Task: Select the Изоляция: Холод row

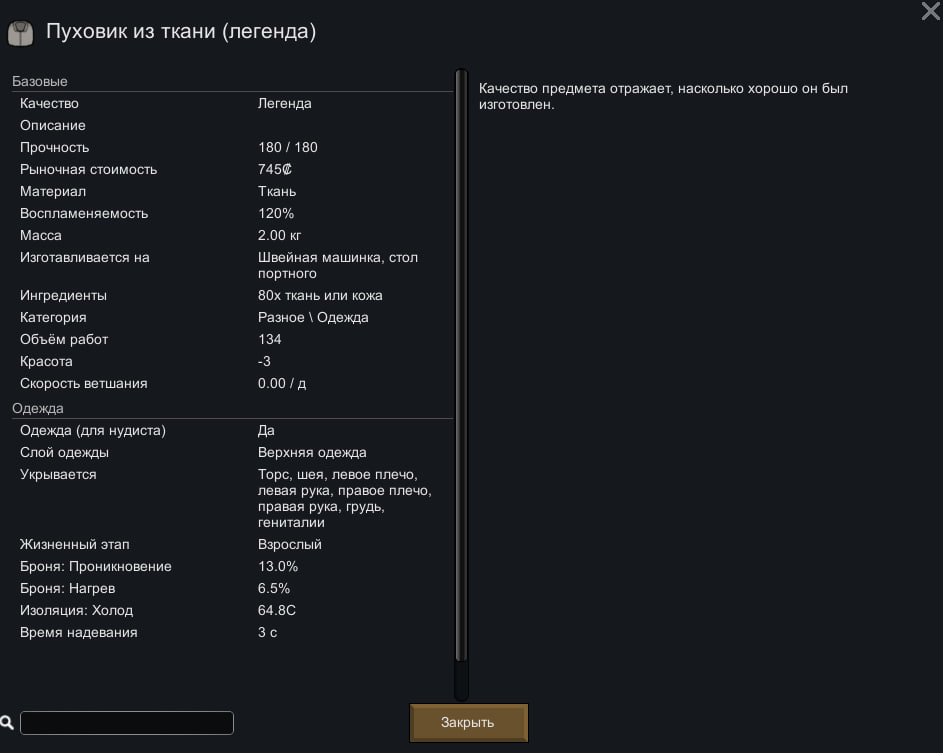Action: click(x=233, y=610)
